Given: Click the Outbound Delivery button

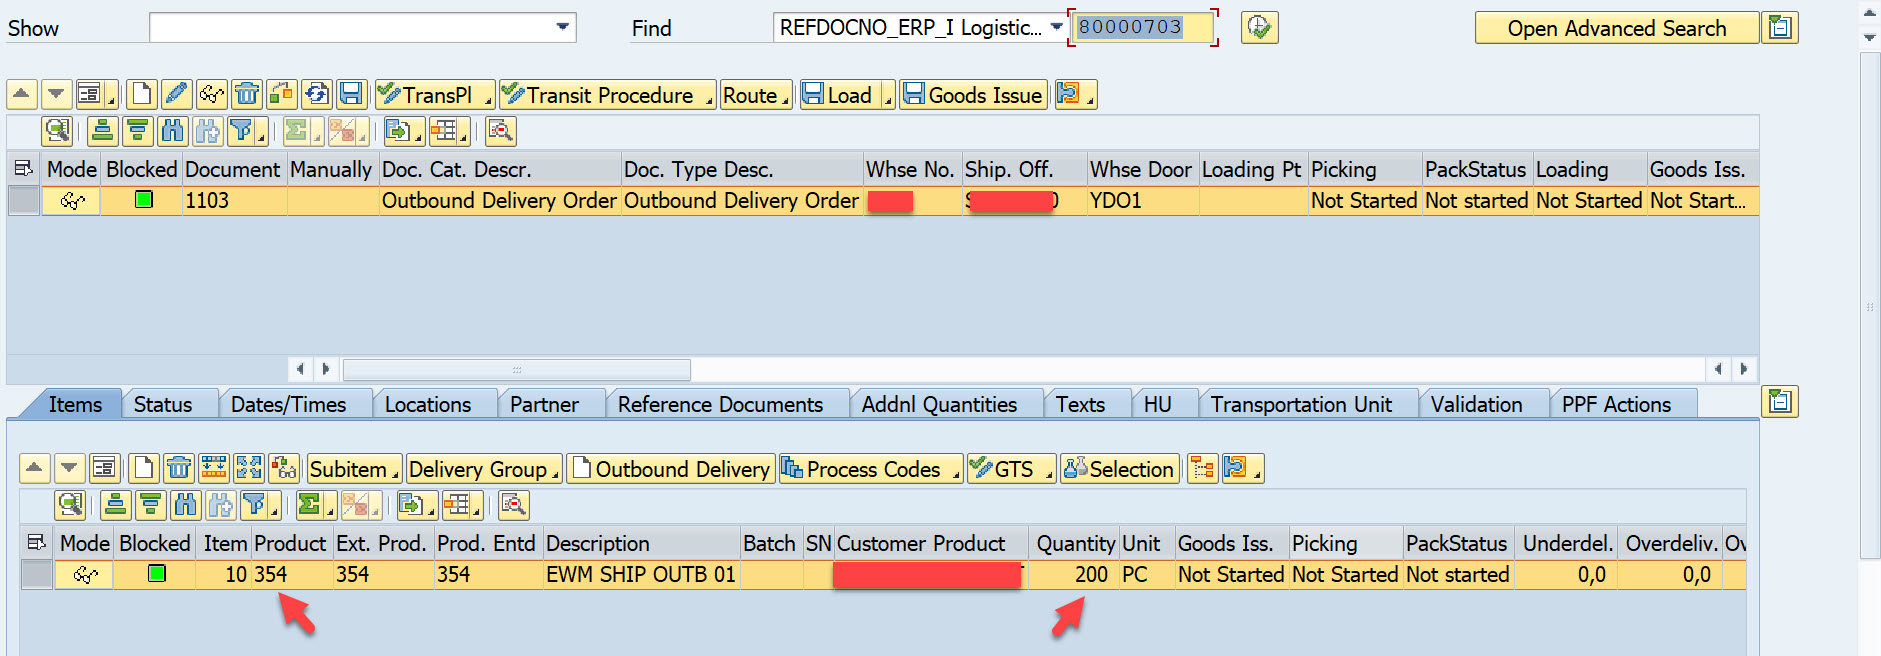Looking at the screenshot, I should [670, 468].
